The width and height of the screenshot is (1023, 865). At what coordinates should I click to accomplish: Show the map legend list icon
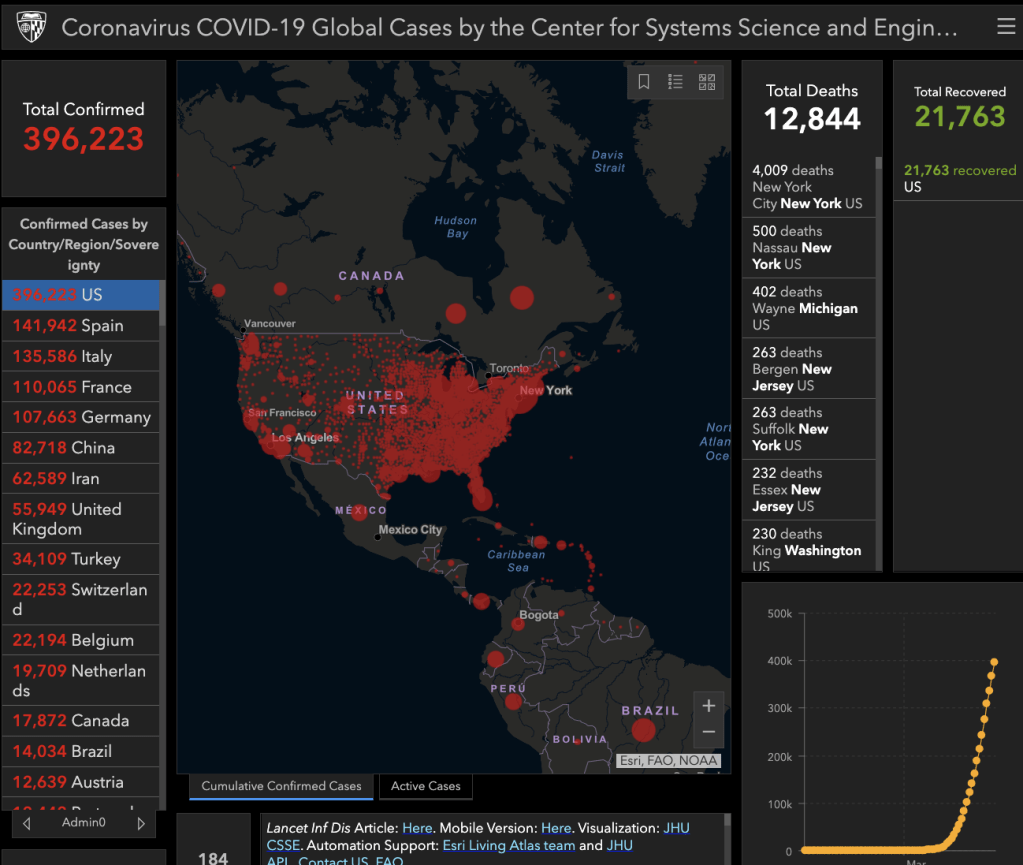tap(675, 82)
